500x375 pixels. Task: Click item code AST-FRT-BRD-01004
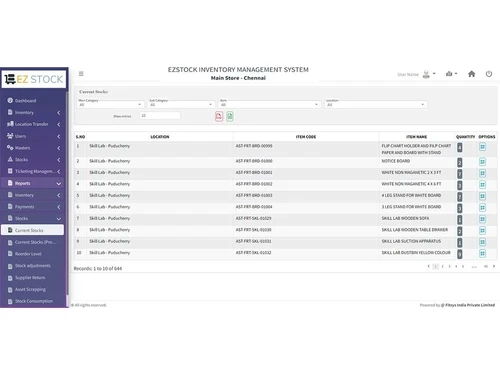254,207
